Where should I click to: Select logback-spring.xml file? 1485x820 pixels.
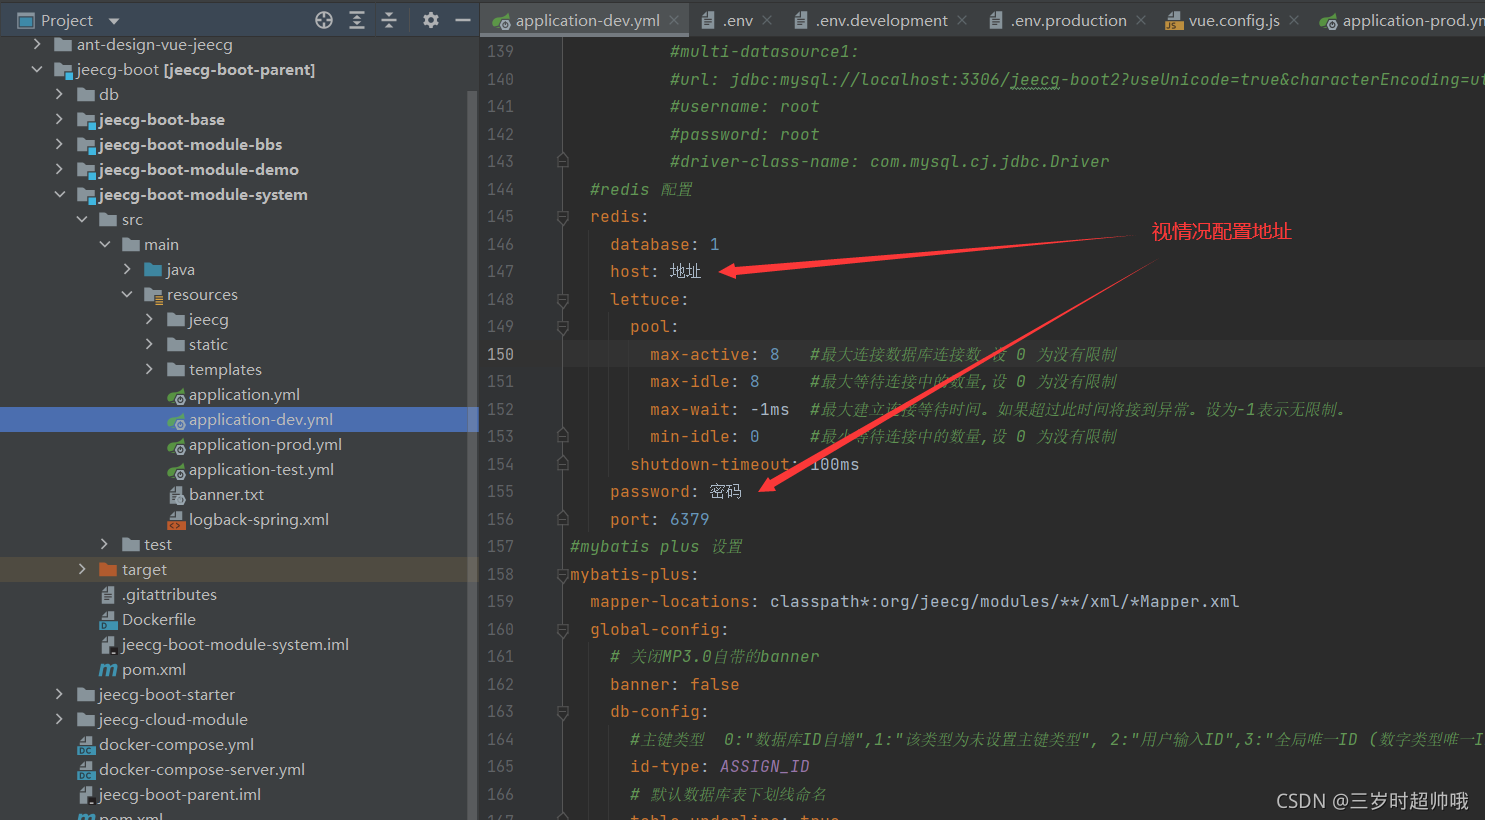(259, 519)
